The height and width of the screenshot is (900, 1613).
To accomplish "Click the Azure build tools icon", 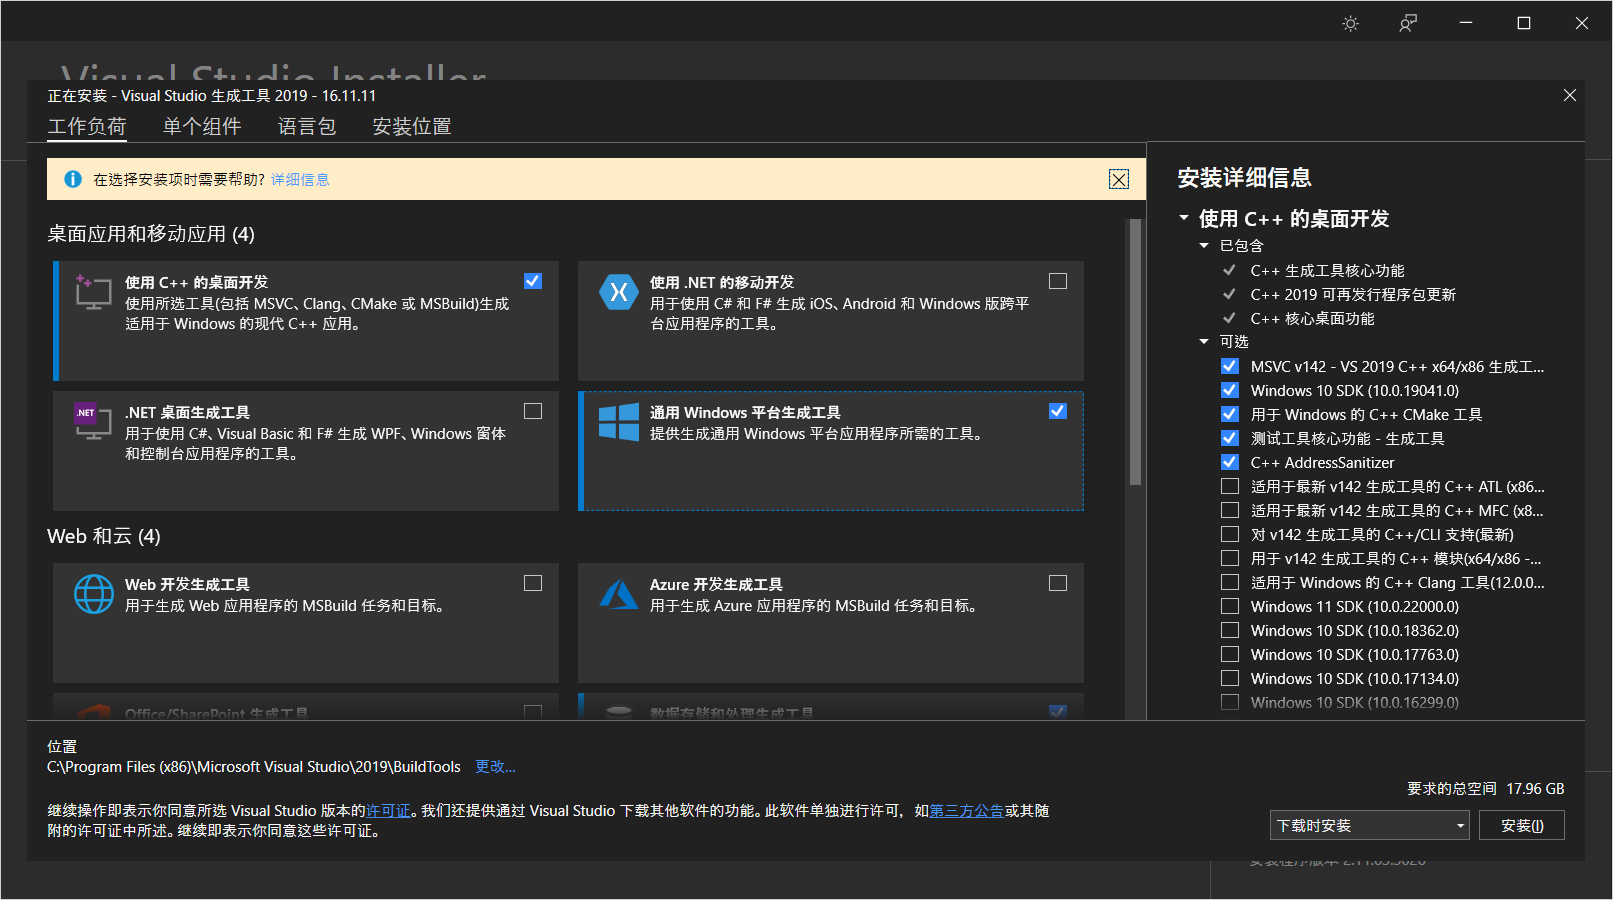I will pyautogui.click(x=618, y=594).
